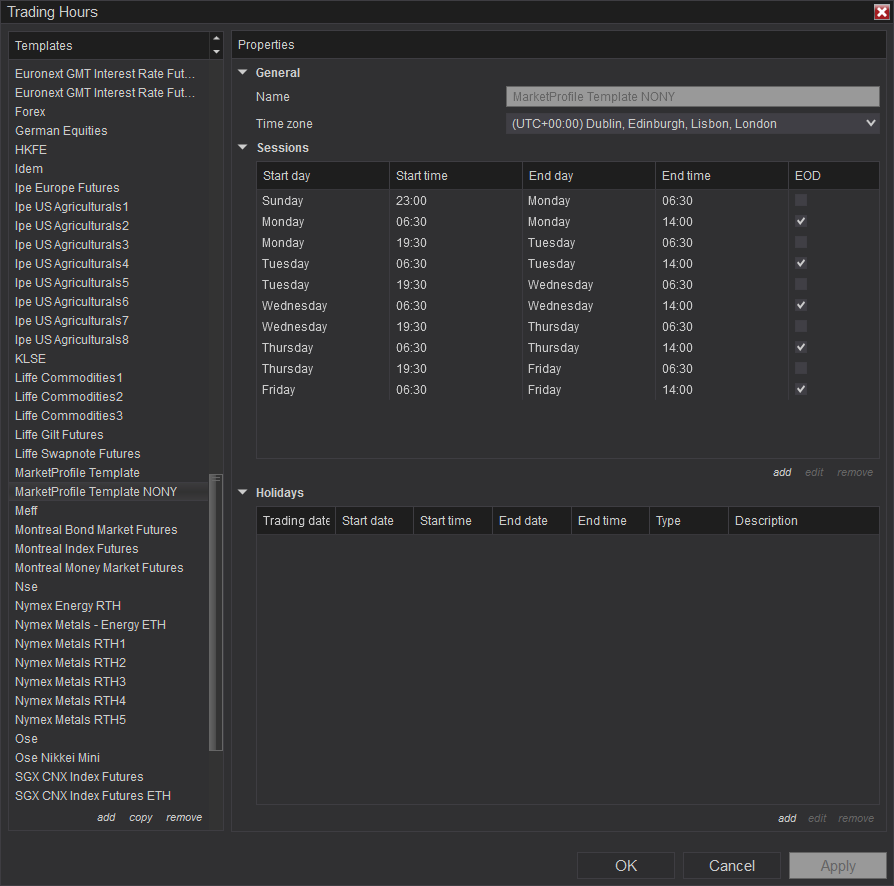Click the OK button
This screenshot has height=886, width=894.
tap(625, 865)
